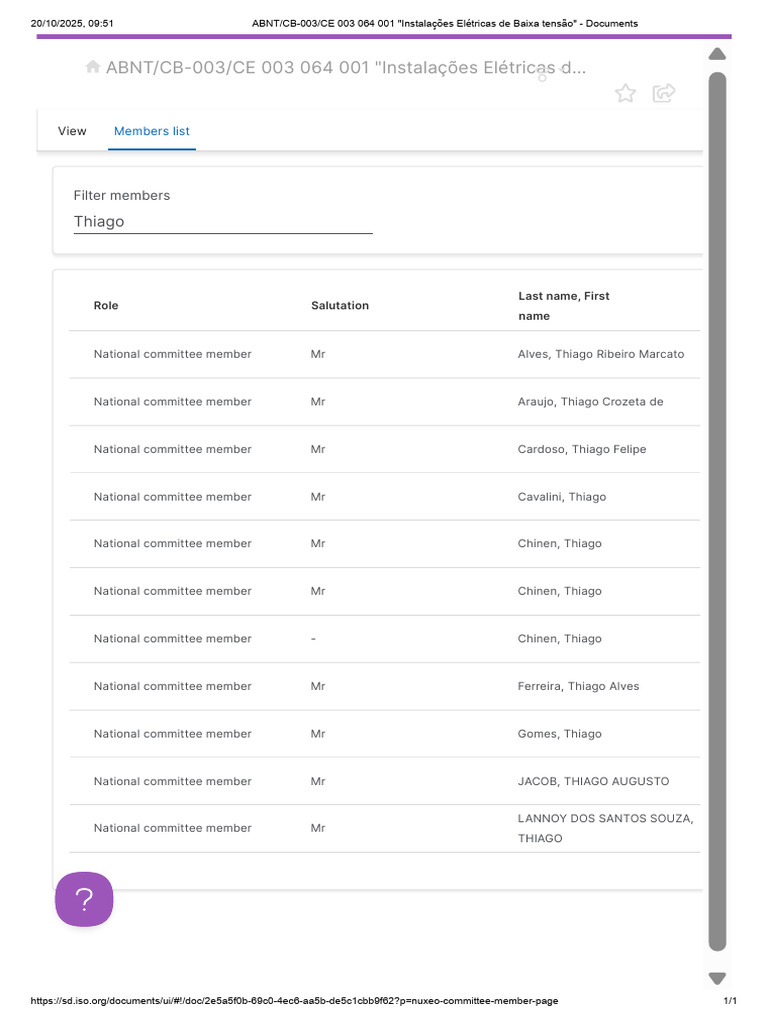768x1024 pixels.
Task: Select member Cavalini, Thiago
Action: pos(562,497)
